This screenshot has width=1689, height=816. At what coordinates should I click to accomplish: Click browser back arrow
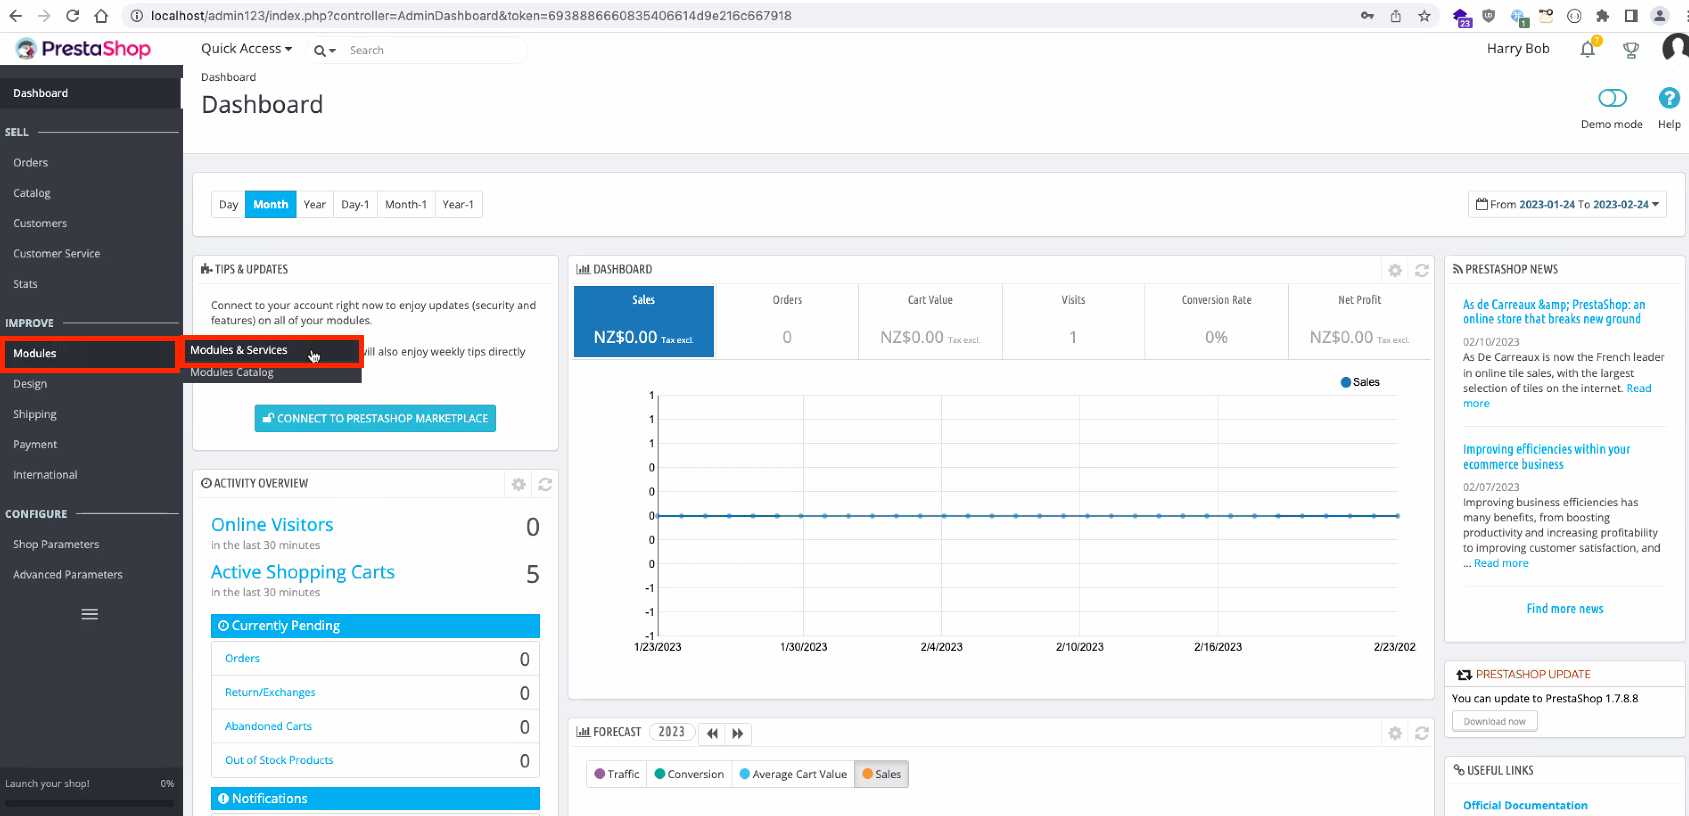(16, 16)
